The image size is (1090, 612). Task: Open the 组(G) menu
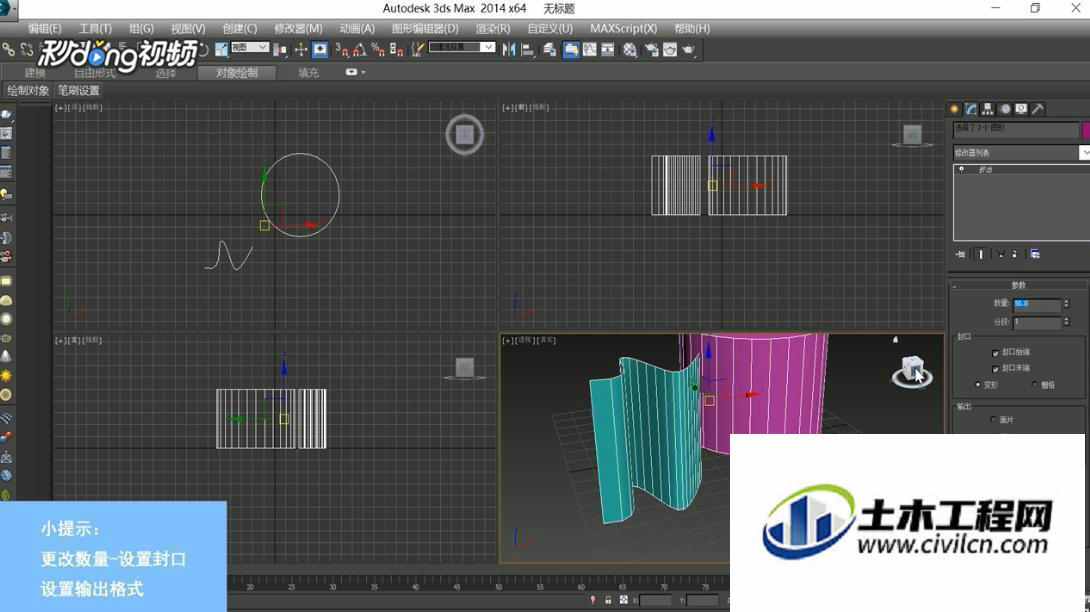point(141,29)
